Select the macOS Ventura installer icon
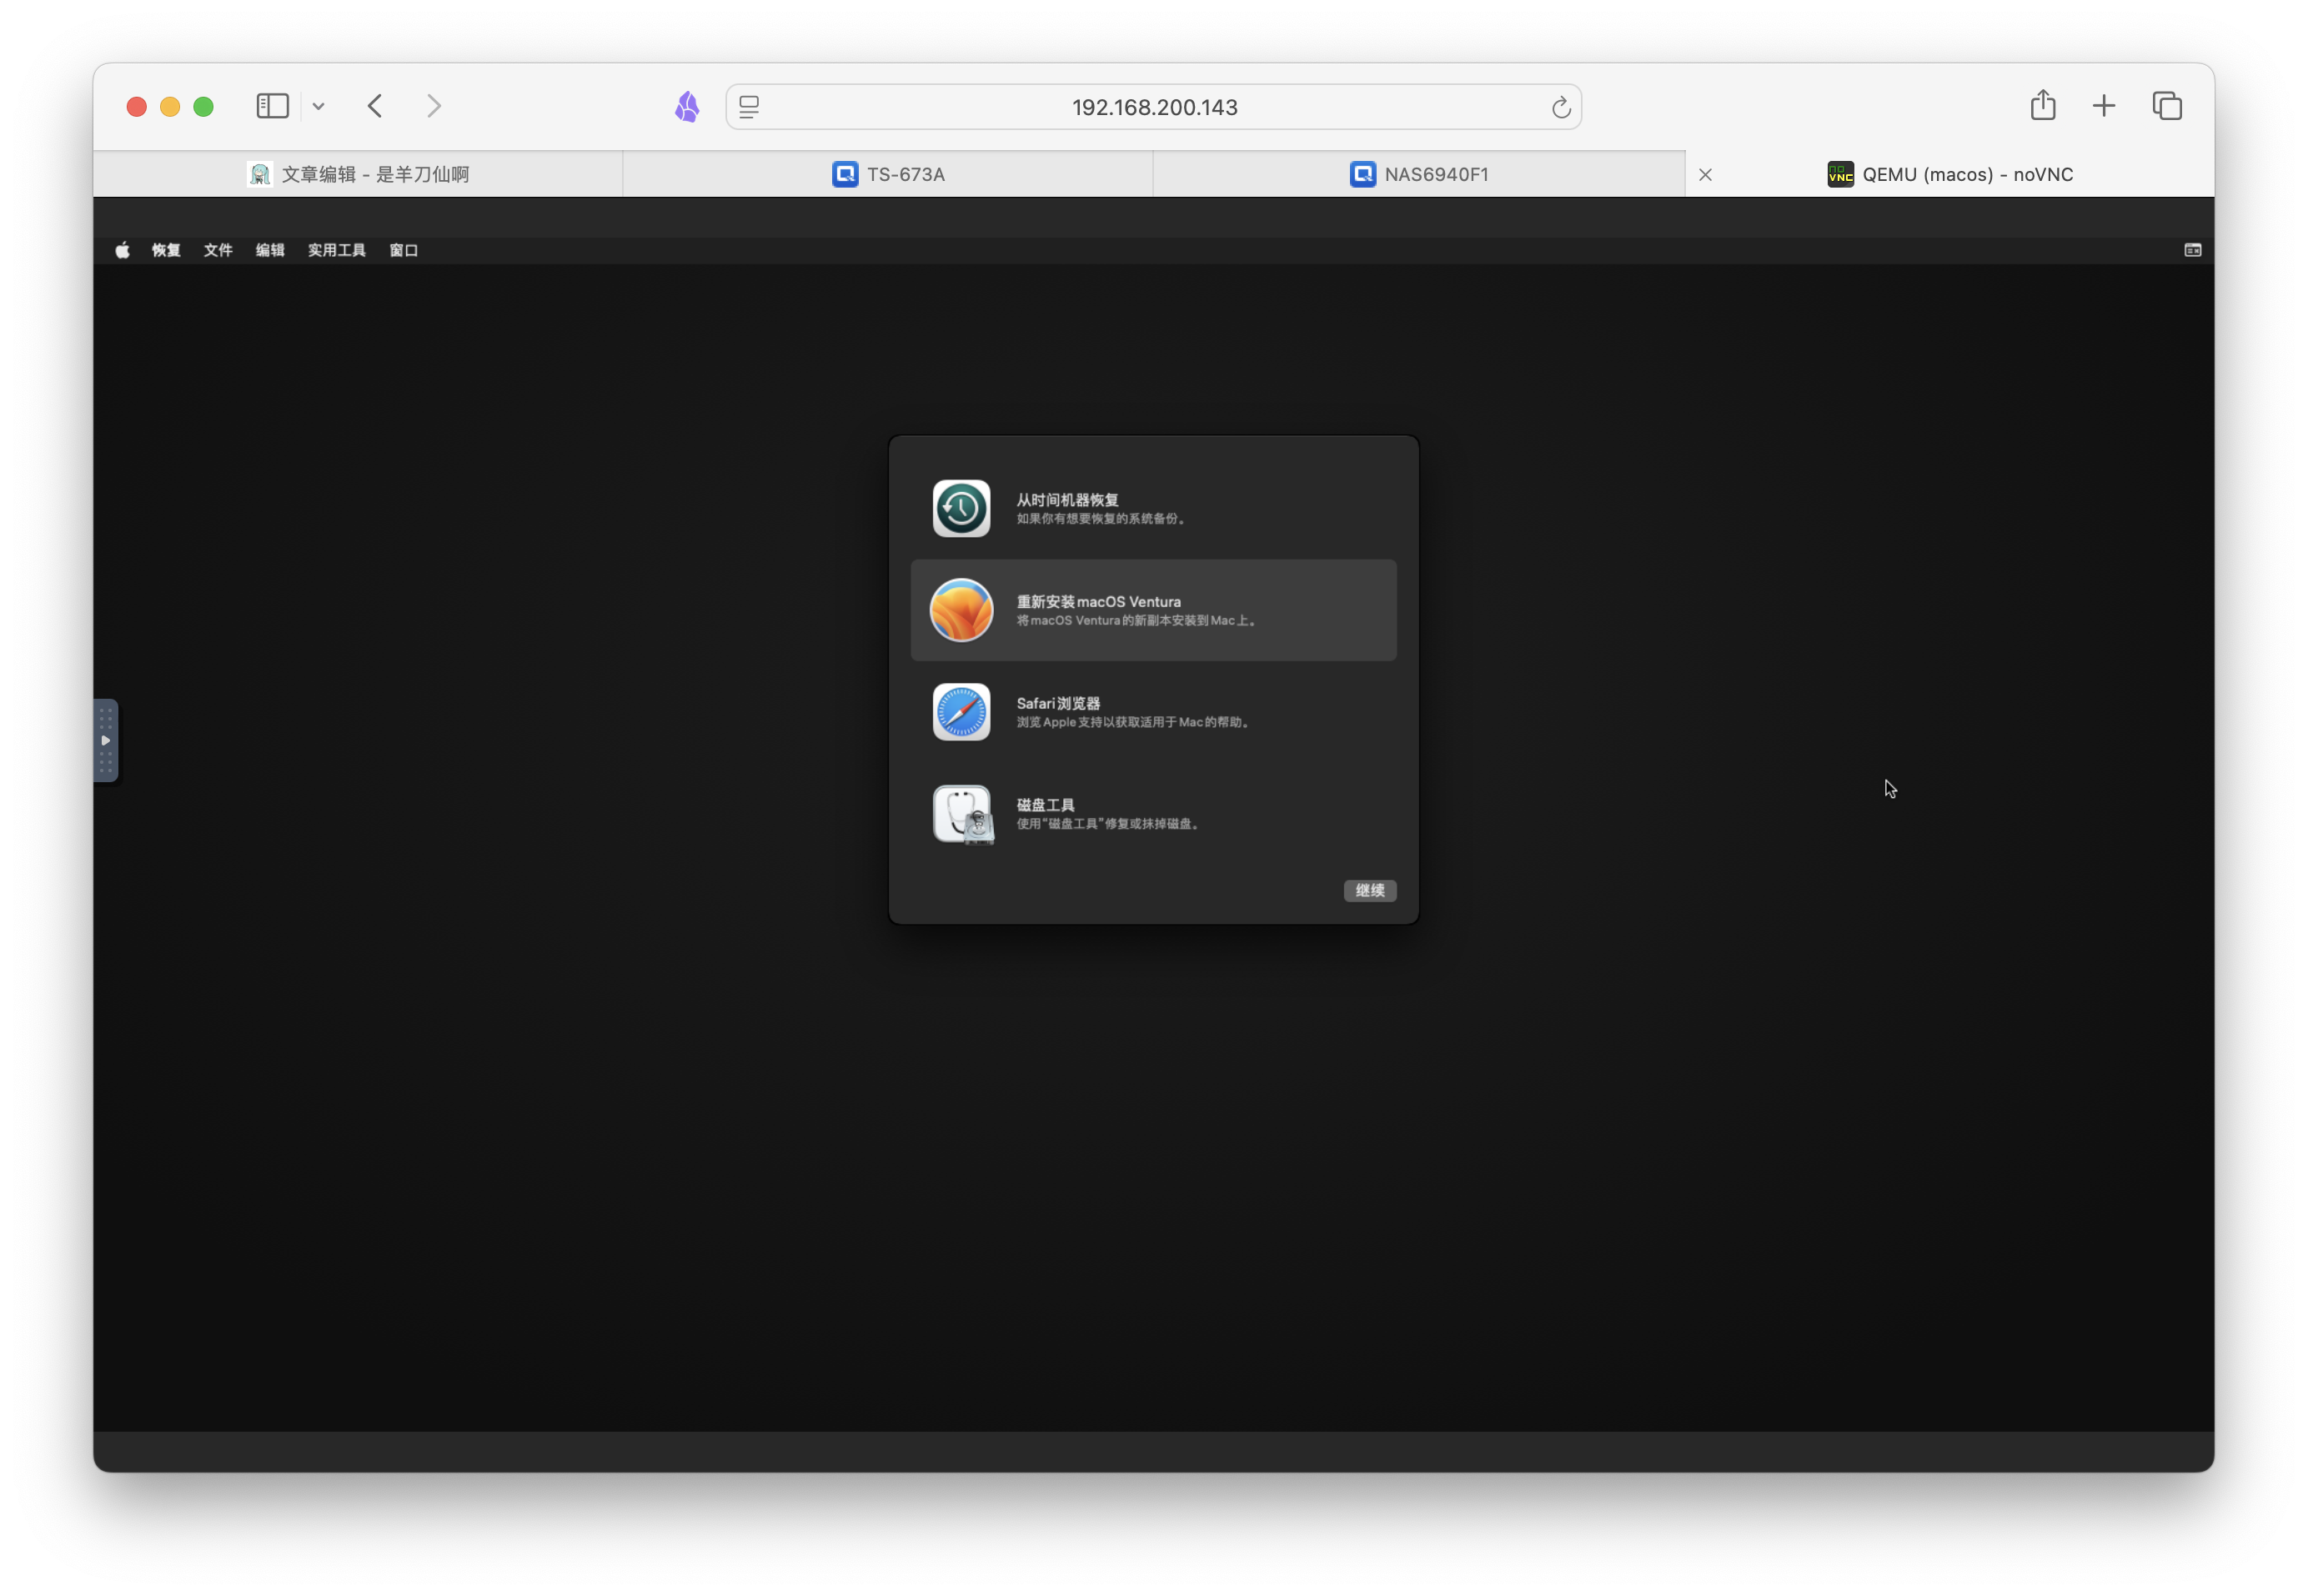 pos(961,610)
